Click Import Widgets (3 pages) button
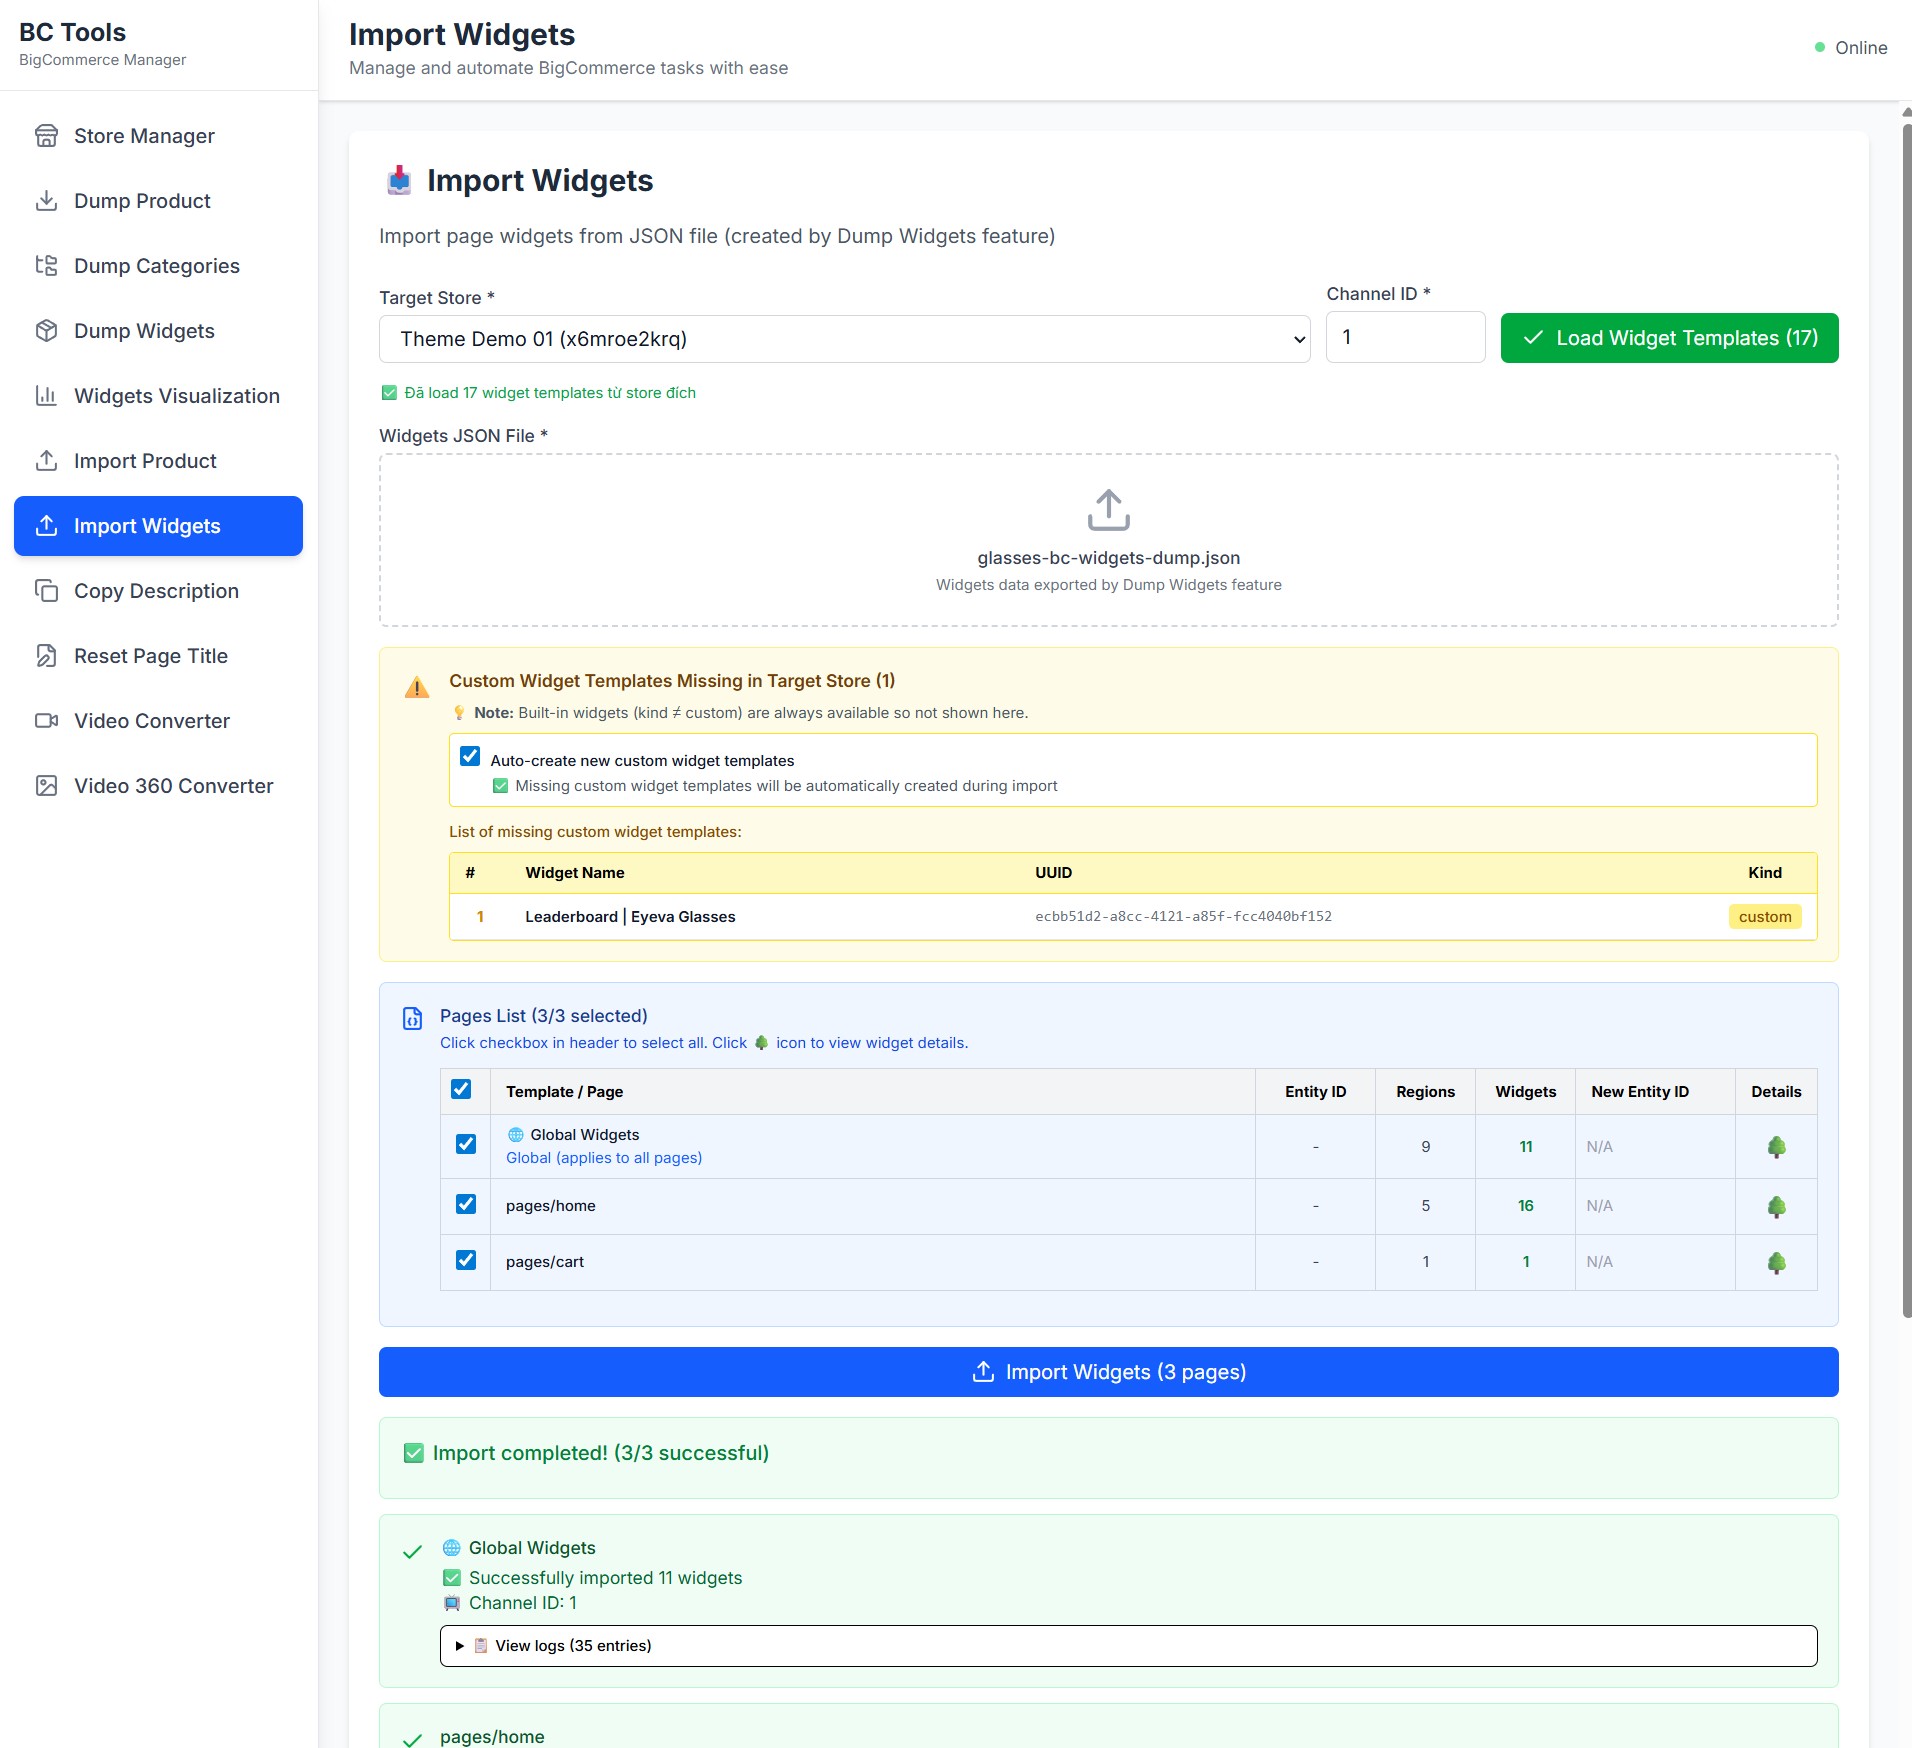This screenshot has height=1748, width=1912. point(1108,1372)
